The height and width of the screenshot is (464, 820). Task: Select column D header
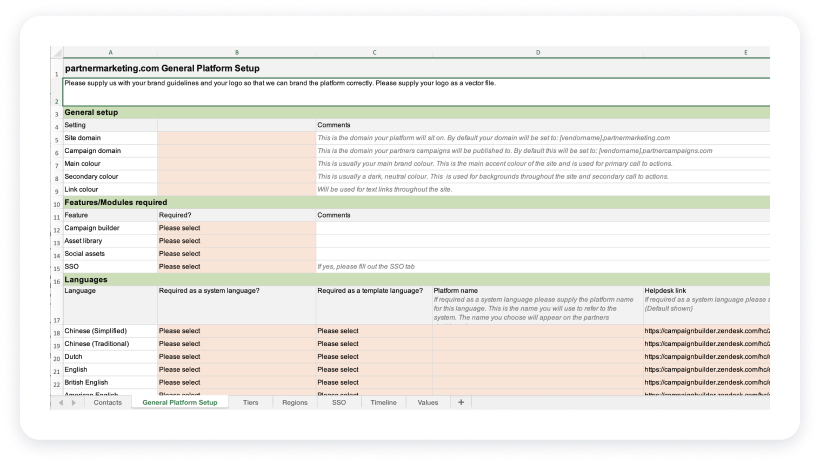[538, 51]
